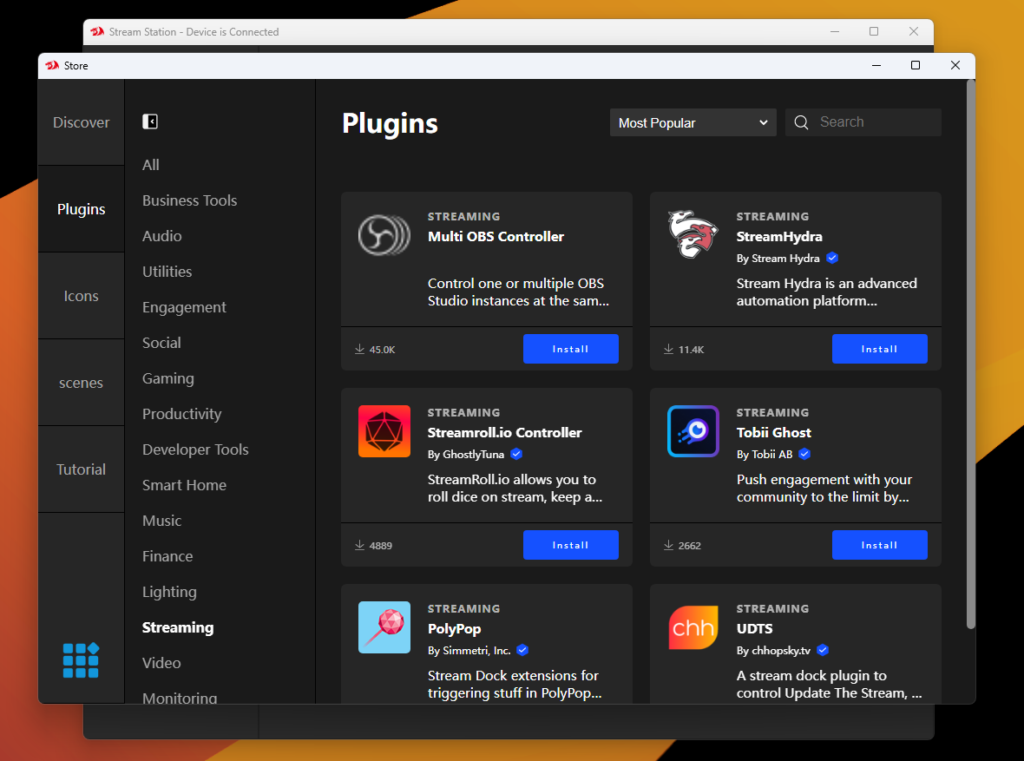
Task: Click the StreamHydra dragon logo
Action: point(693,234)
